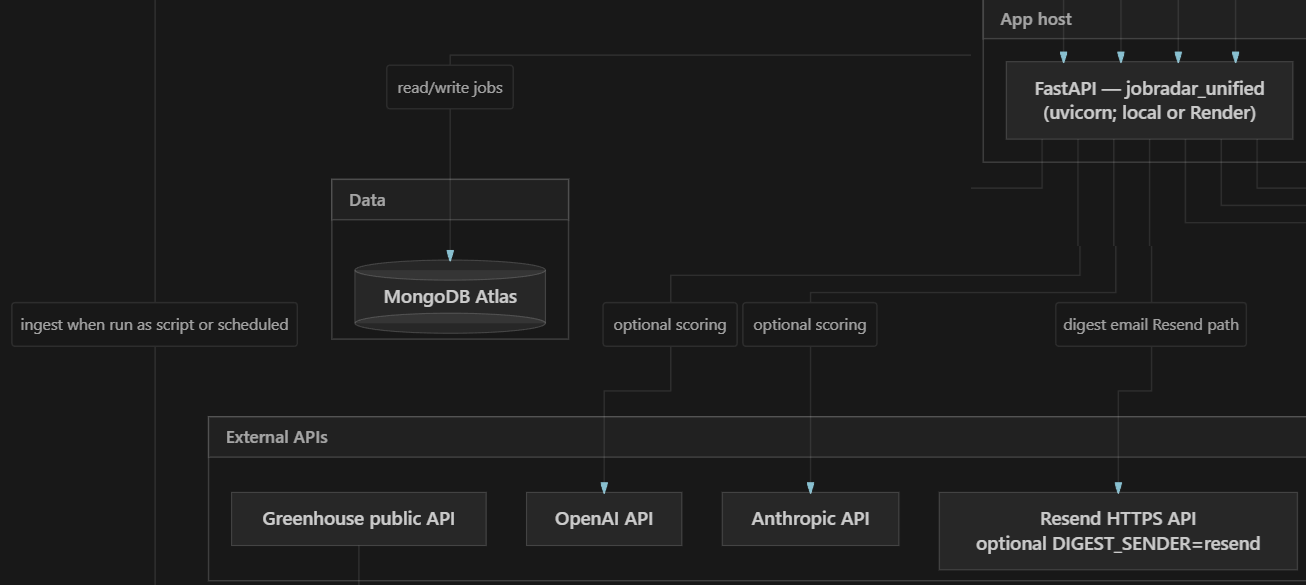Click the 'digest email Resend path' label
This screenshot has width=1306, height=585.
1151,324
